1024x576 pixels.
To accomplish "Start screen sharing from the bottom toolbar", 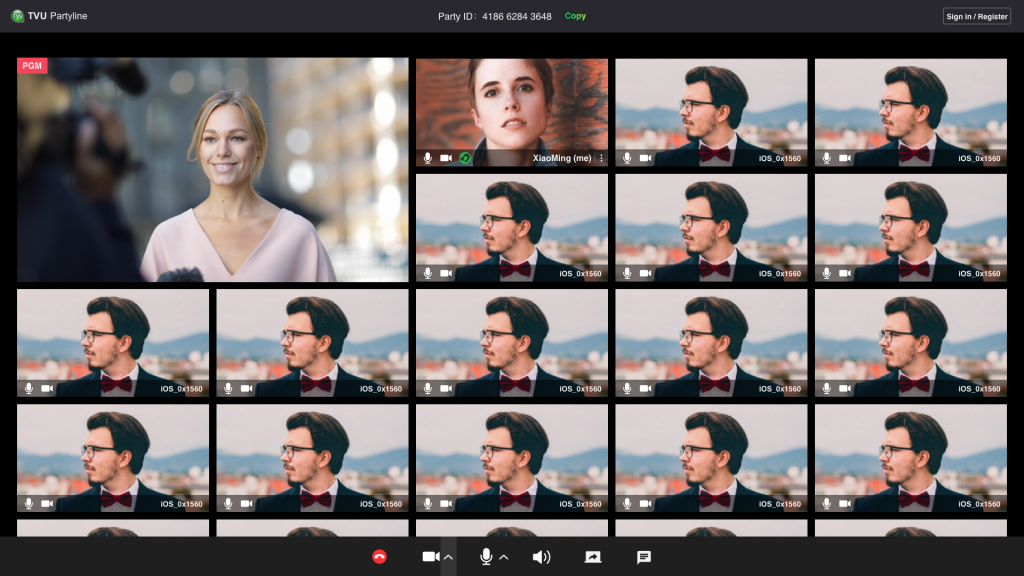I will coord(593,557).
